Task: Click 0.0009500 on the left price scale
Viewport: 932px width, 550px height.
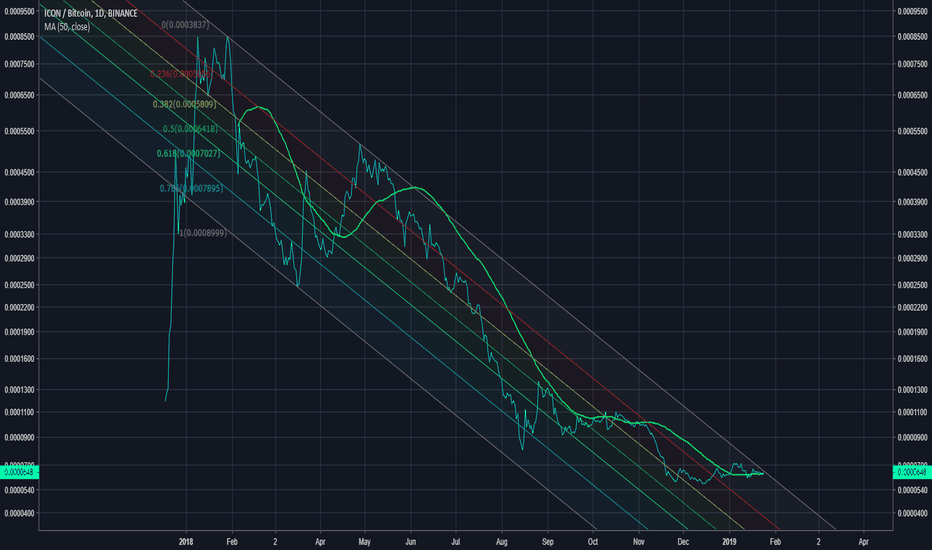Action: point(19,11)
